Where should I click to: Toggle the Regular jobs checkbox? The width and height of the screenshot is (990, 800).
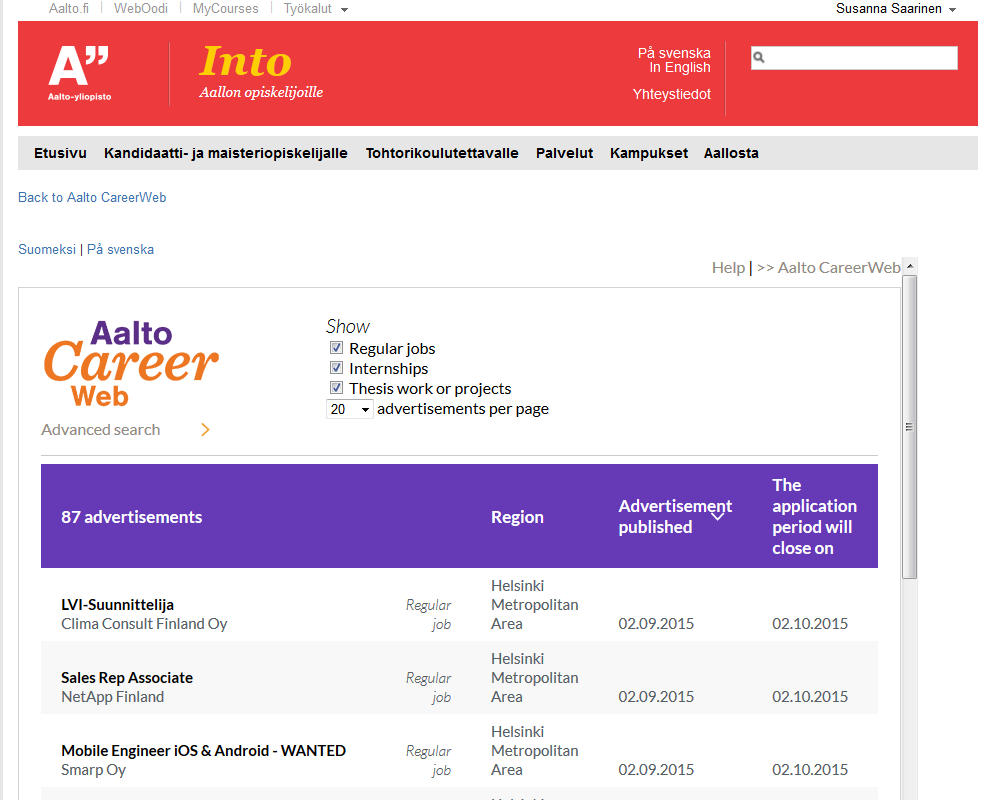337,348
